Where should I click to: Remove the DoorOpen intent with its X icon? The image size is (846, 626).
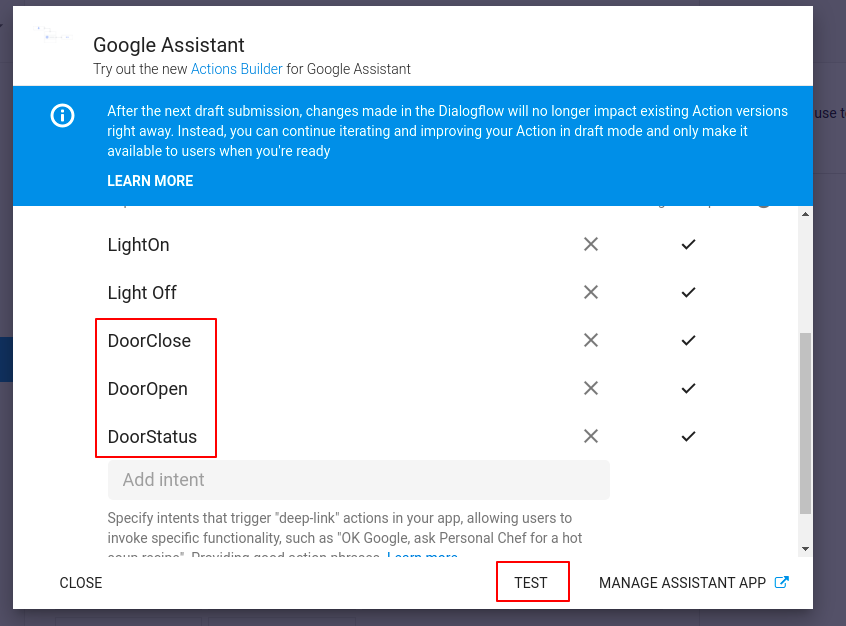click(591, 389)
